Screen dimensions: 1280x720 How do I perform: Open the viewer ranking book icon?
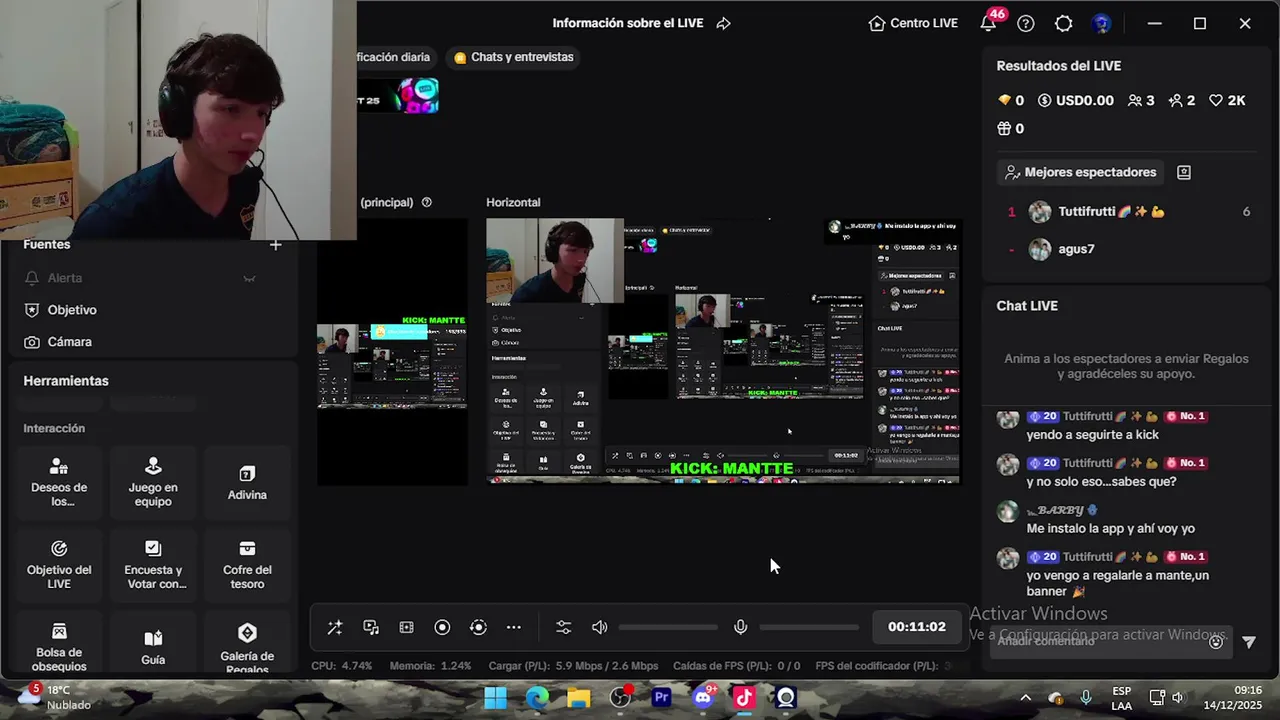(x=1184, y=172)
